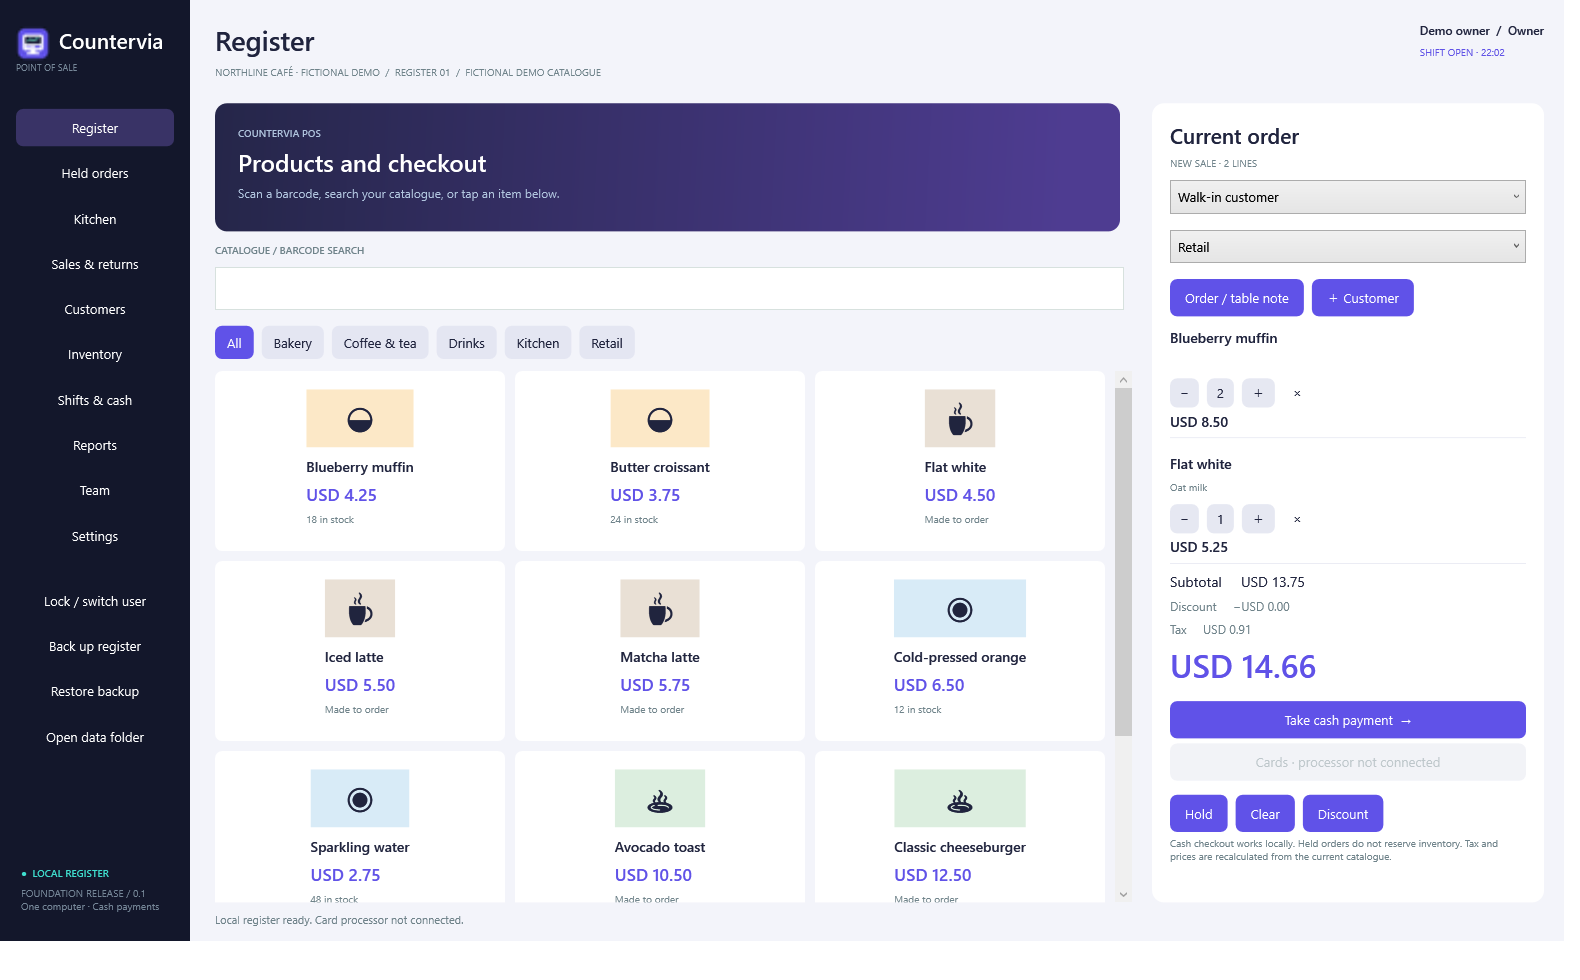Click the Matcha latte cup icon
This screenshot has height=980, width=1580.
pyautogui.click(x=660, y=609)
